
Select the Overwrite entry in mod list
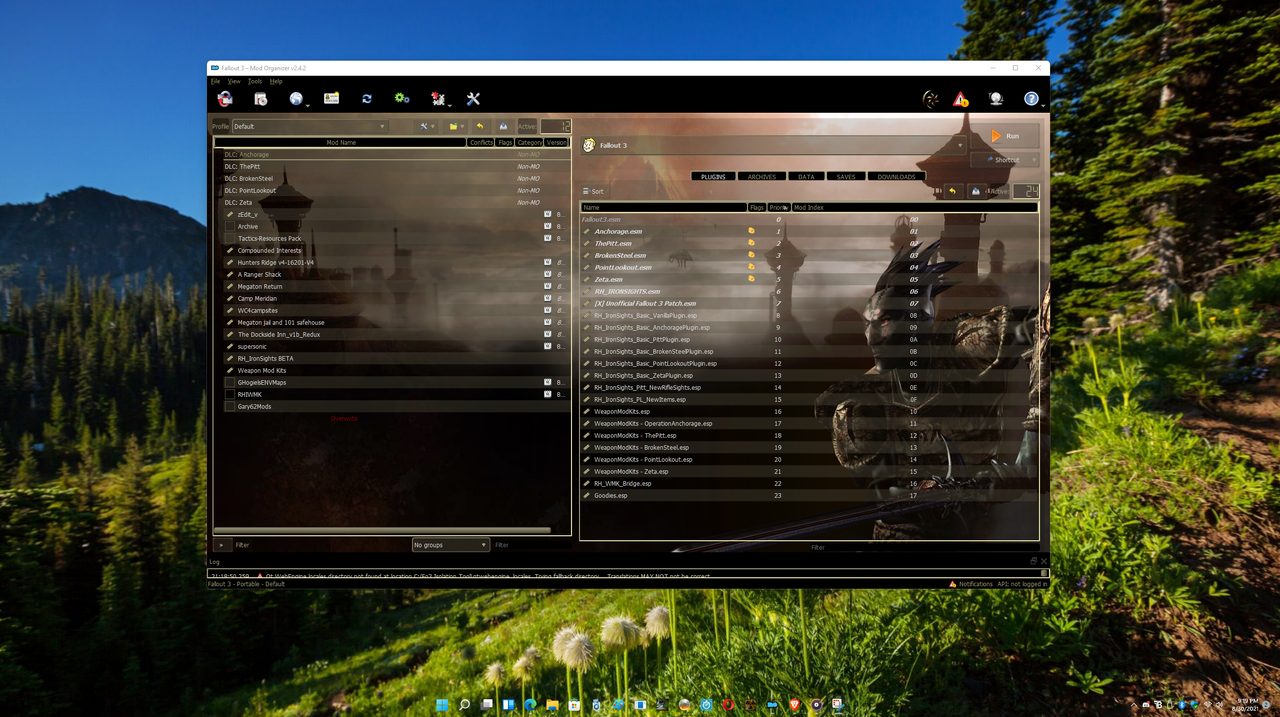tap(344, 418)
